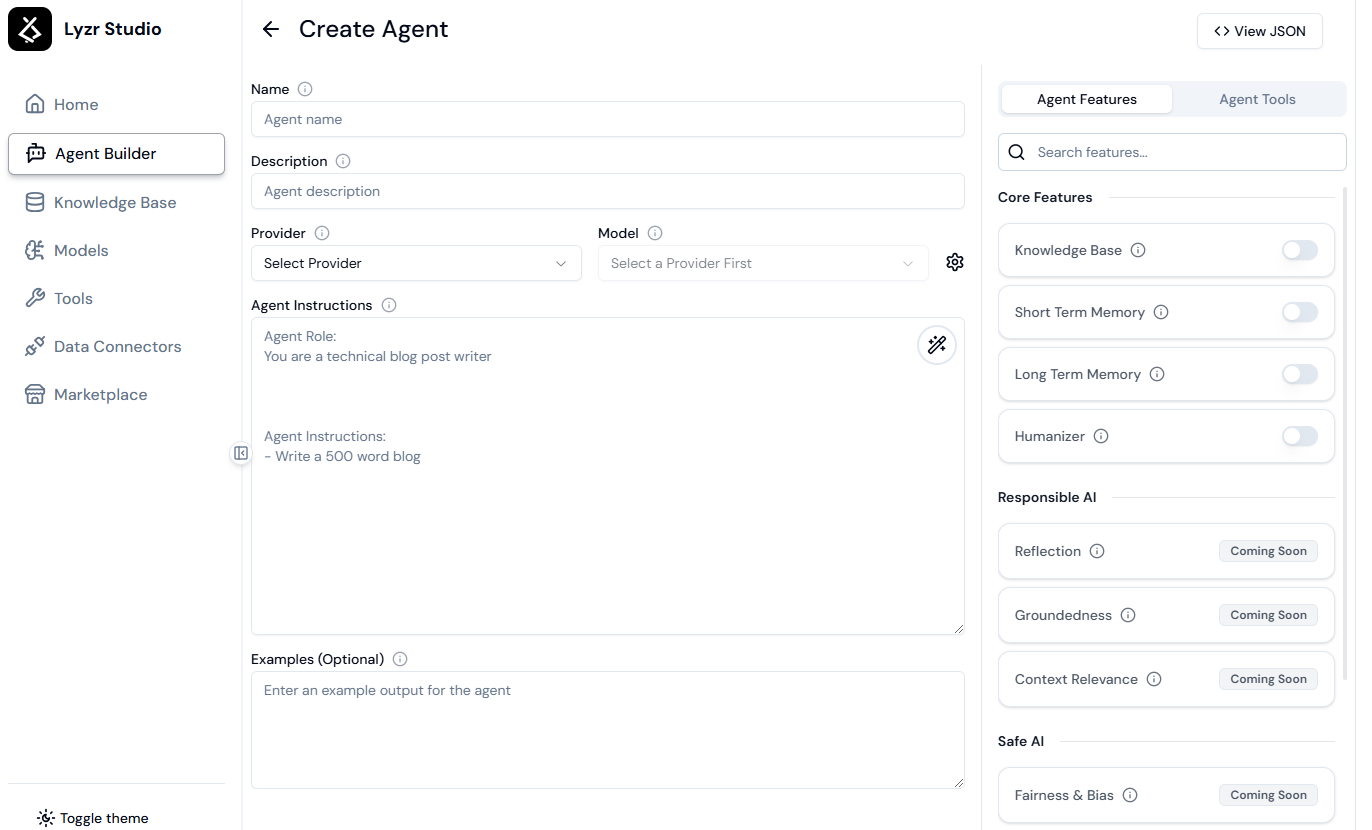The height and width of the screenshot is (830, 1372).
Task: Go back using the arrow near Create Agent
Action: [270, 29]
